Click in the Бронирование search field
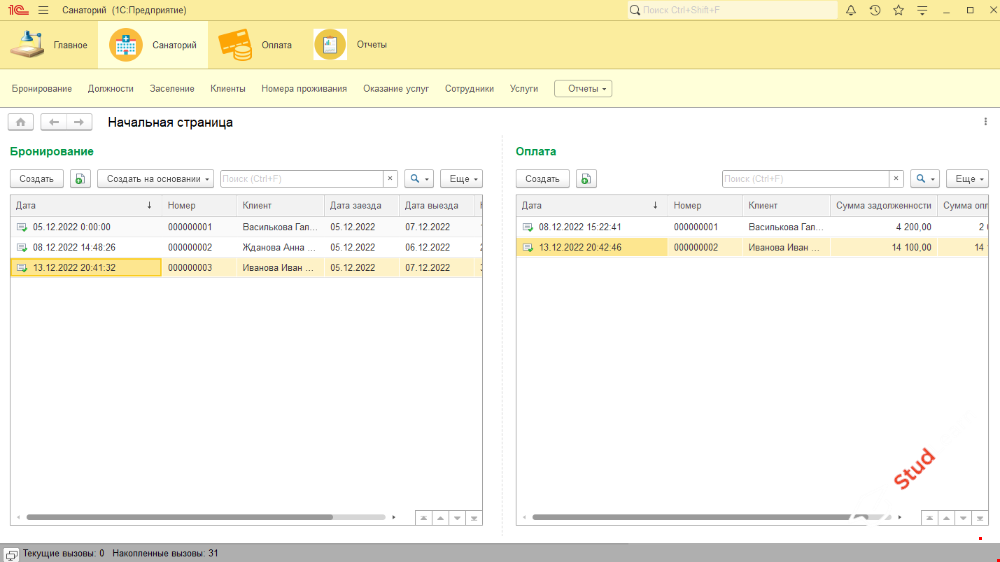 click(302, 179)
